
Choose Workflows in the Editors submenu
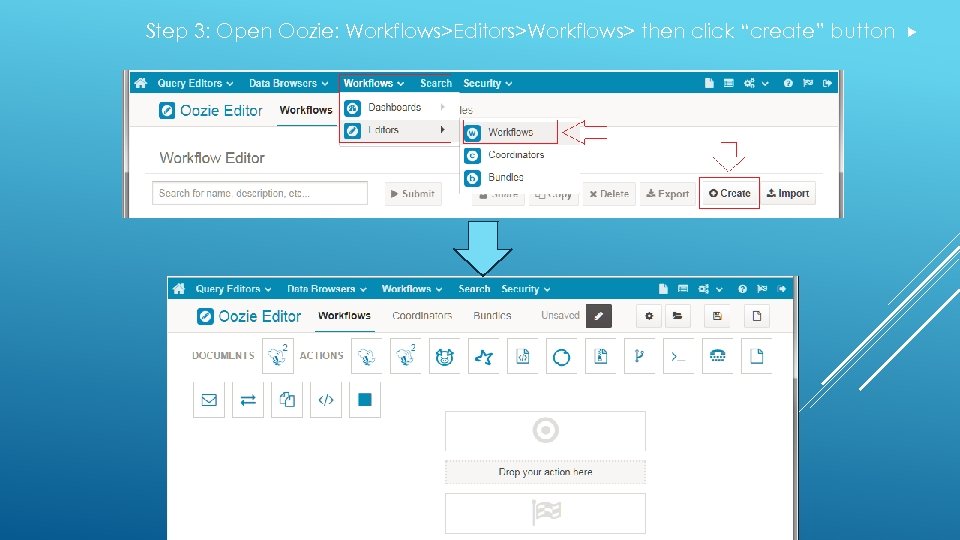click(510, 132)
